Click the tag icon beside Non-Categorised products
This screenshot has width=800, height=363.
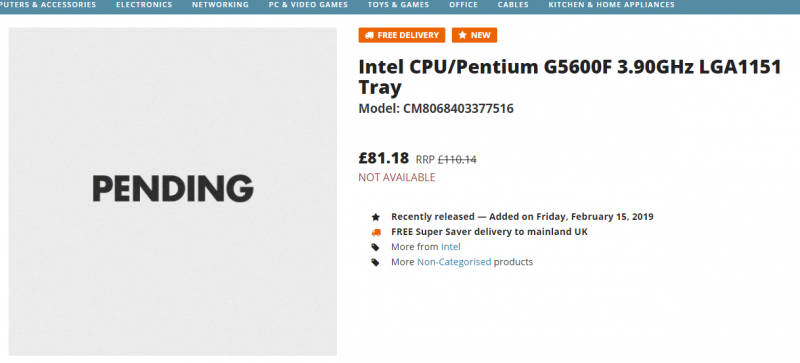pos(376,262)
